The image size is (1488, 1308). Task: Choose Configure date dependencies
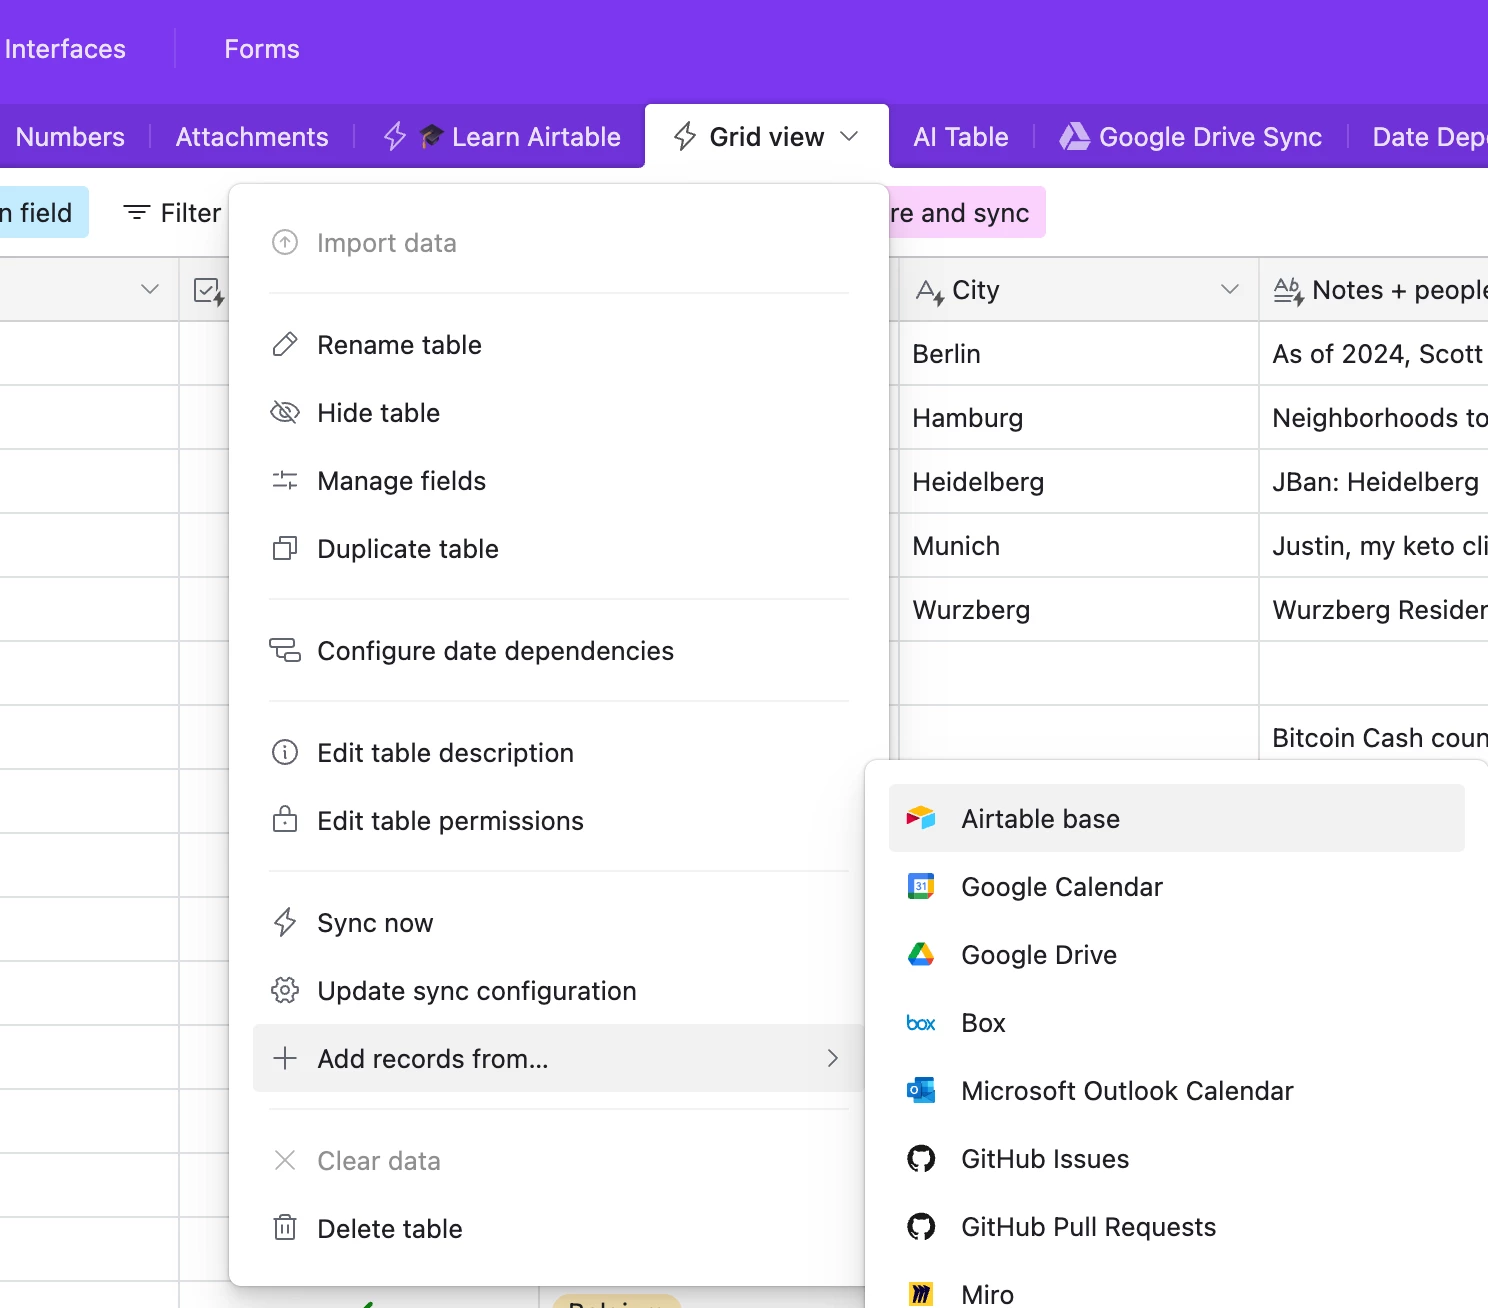559,650
